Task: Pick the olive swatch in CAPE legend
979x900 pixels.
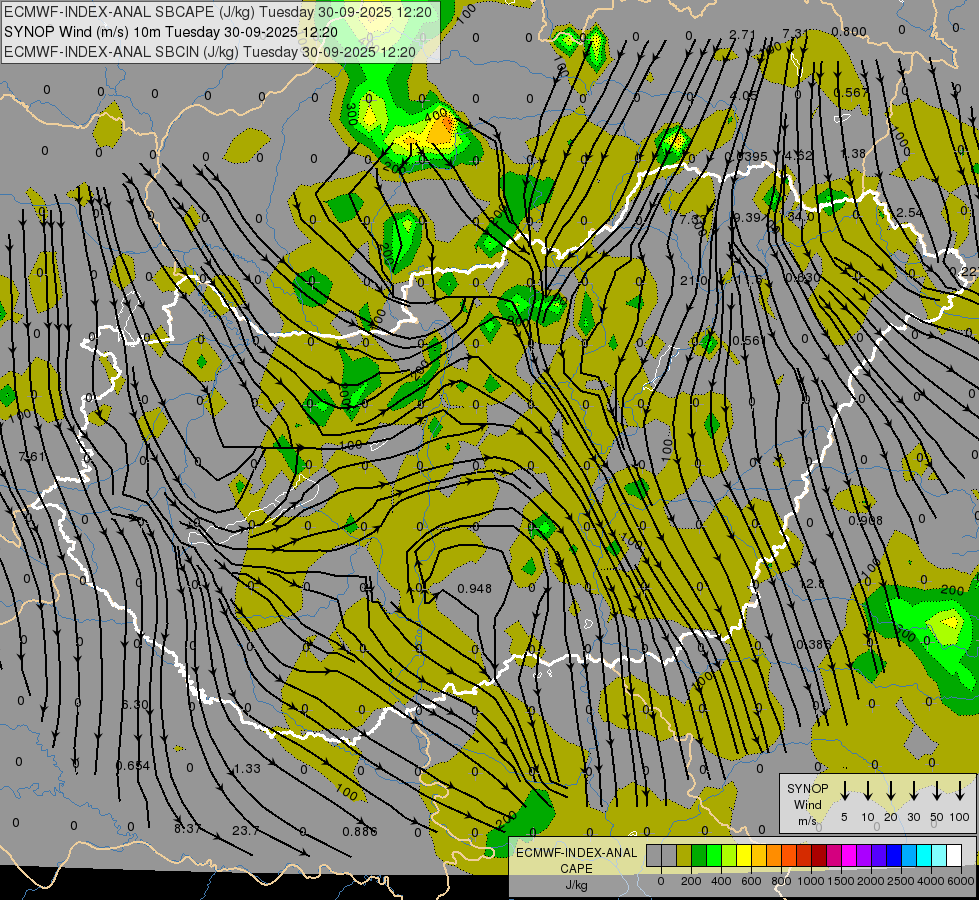Action: pos(684,855)
